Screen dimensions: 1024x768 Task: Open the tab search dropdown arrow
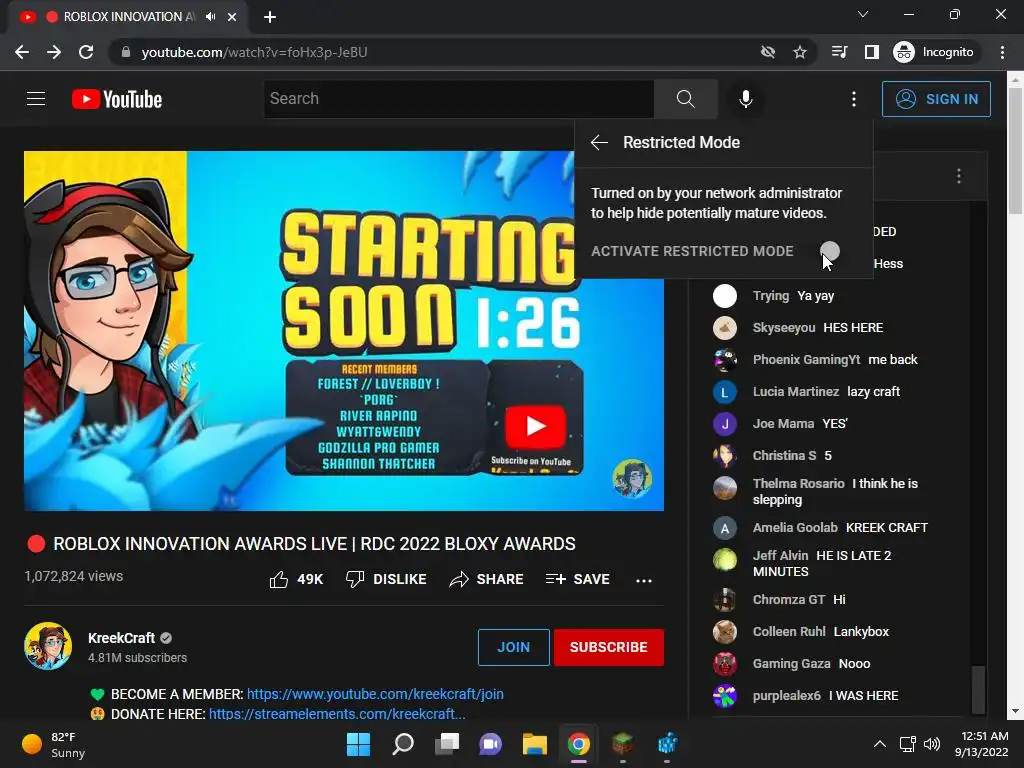point(863,14)
